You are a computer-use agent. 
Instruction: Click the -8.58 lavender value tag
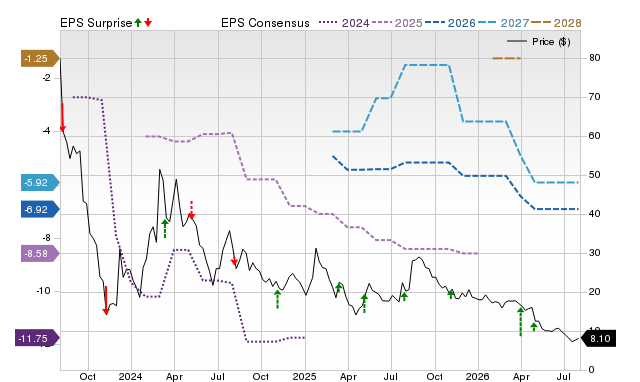40,253
